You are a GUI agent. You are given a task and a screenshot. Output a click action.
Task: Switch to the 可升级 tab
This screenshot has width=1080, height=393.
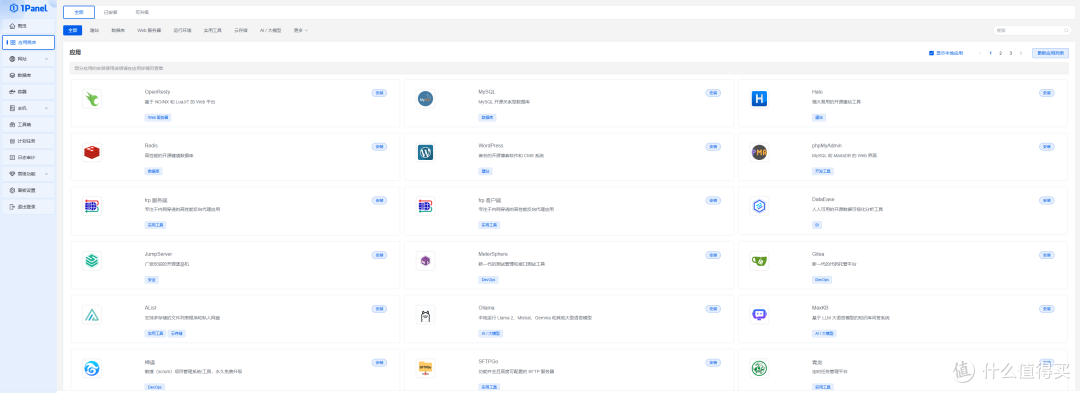142,12
